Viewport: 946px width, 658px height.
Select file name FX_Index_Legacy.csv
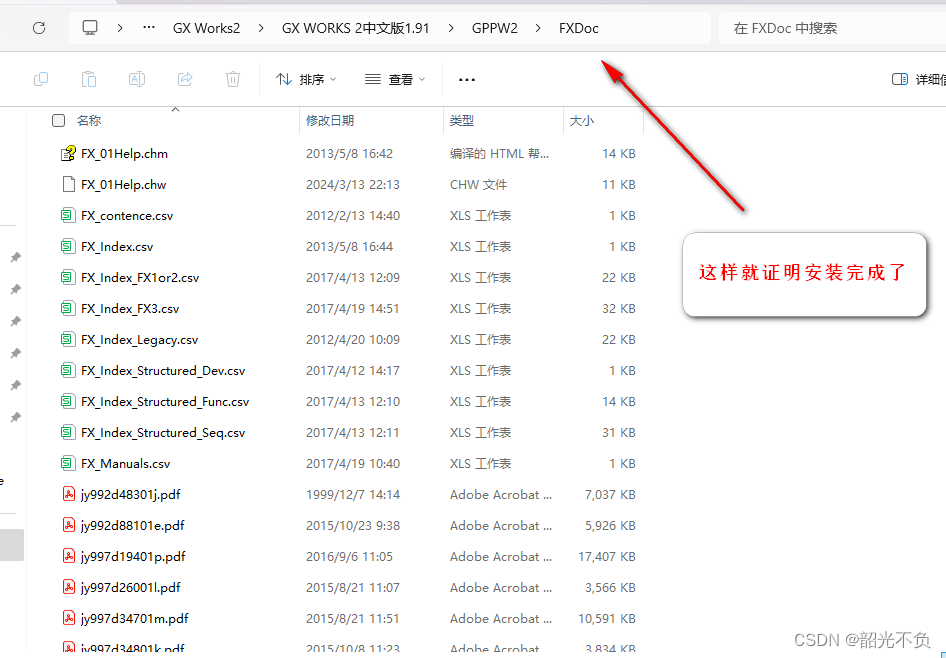tap(139, 340)
